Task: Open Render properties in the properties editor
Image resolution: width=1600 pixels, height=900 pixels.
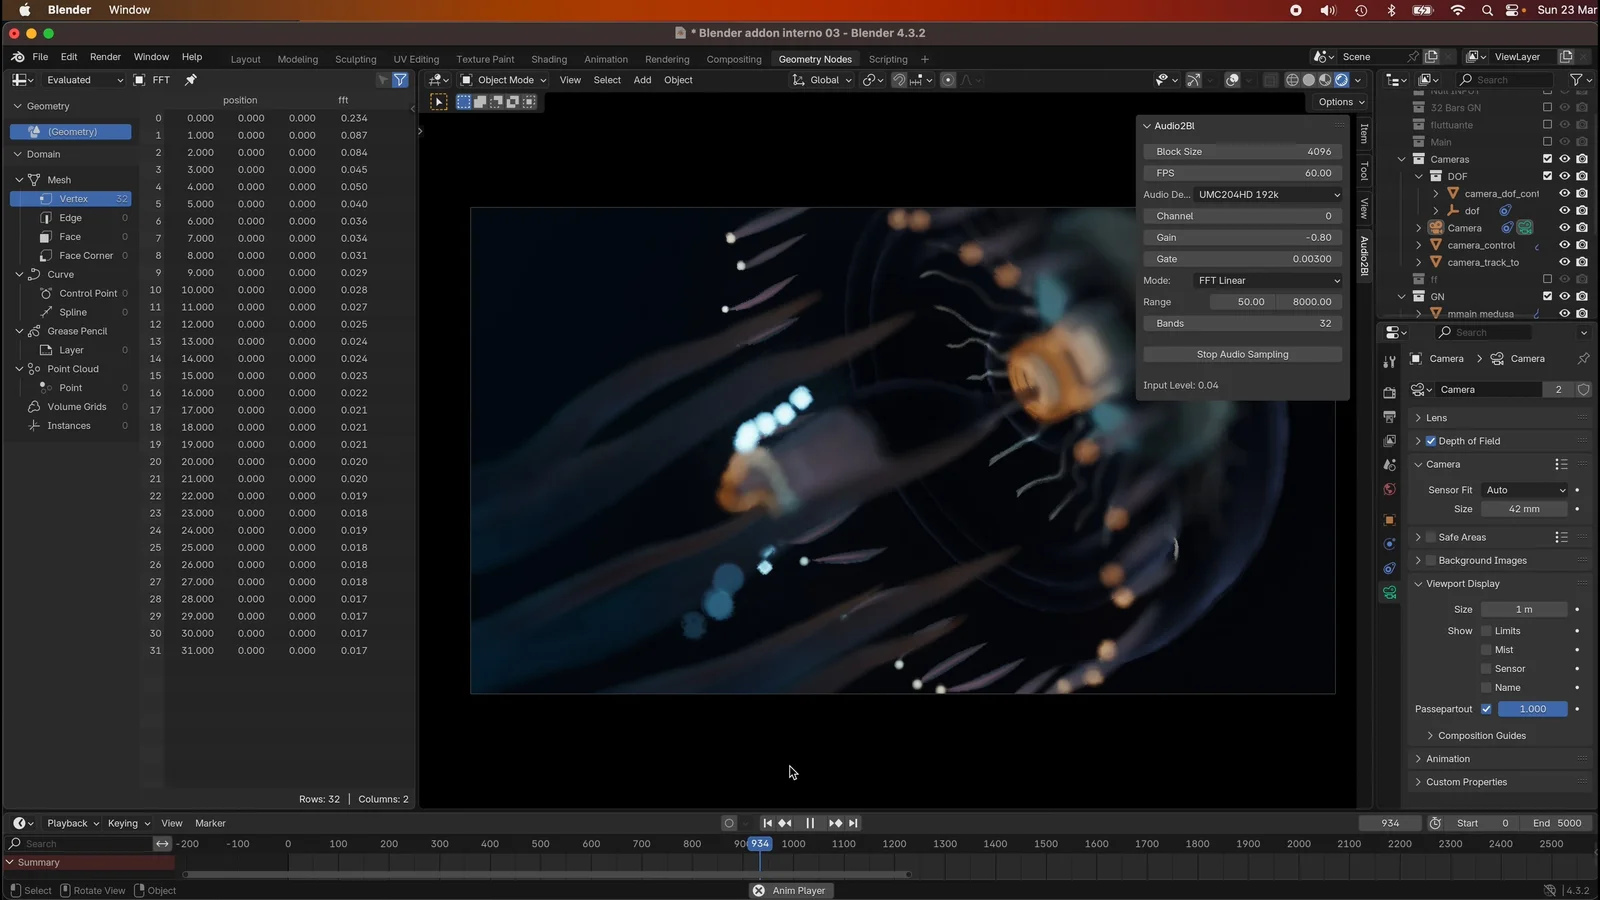Action: coord(1389,392)
